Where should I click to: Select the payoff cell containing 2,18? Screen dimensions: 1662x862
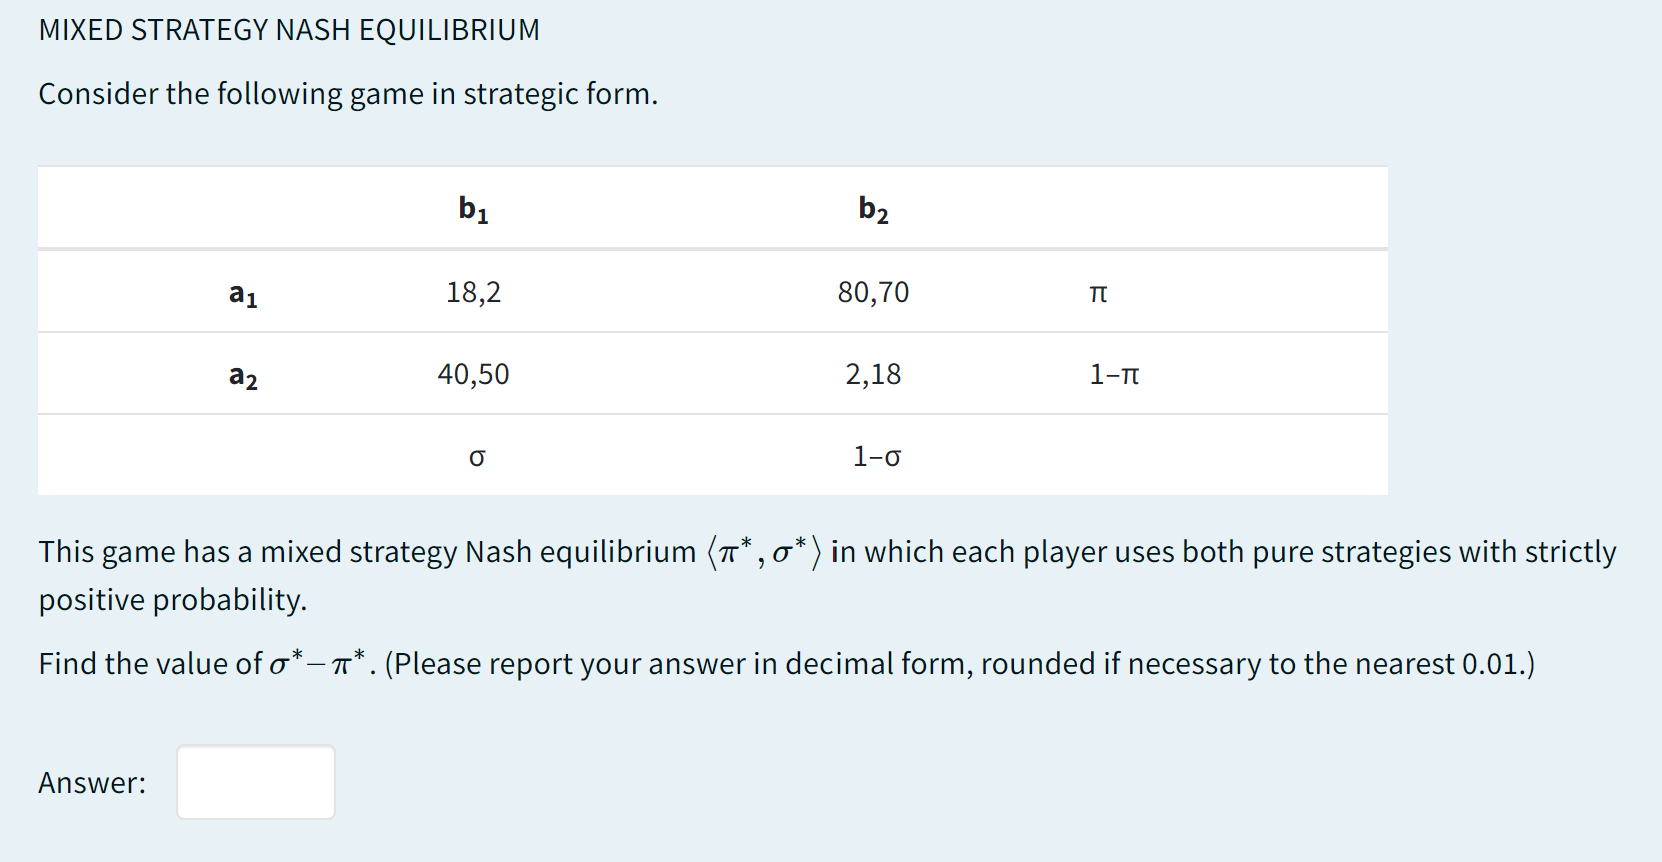tap(872, 373)
